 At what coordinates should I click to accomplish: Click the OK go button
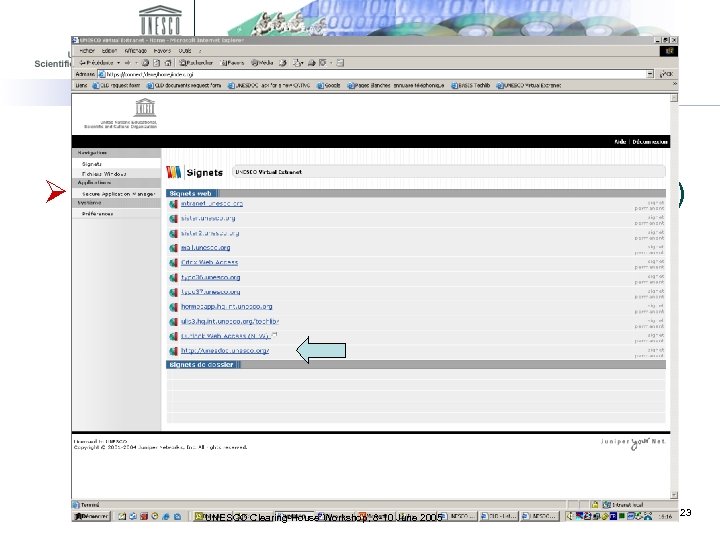tap(666, 74)
